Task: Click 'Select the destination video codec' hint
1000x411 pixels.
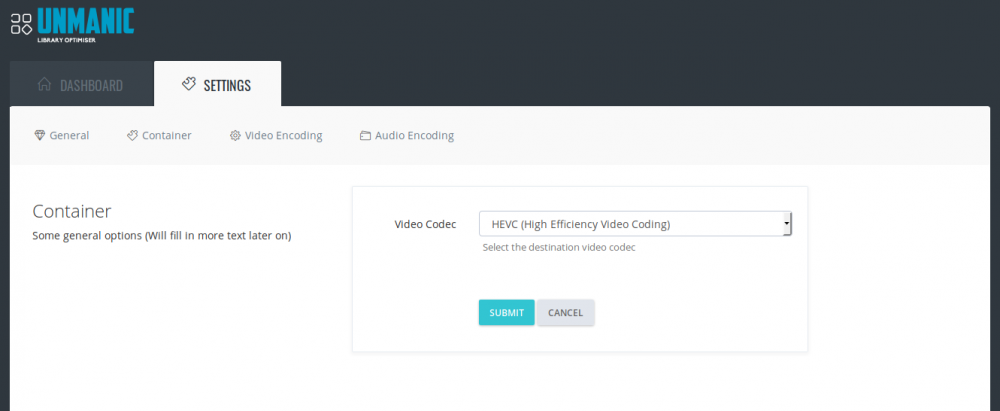Action: pyautogui.click(x=559, y=248)
